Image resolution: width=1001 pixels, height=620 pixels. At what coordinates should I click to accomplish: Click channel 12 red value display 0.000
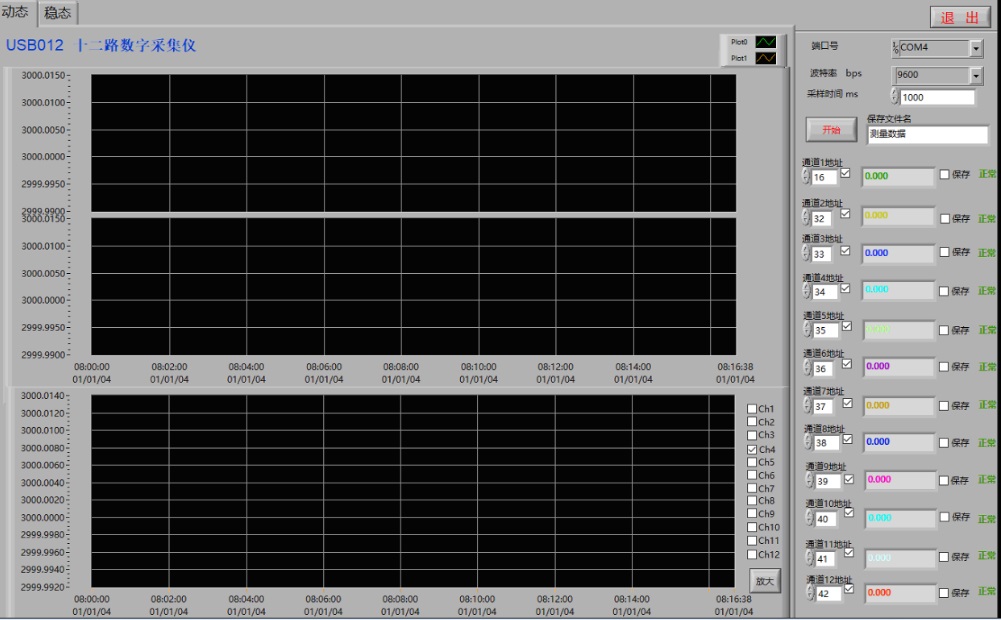900,593
